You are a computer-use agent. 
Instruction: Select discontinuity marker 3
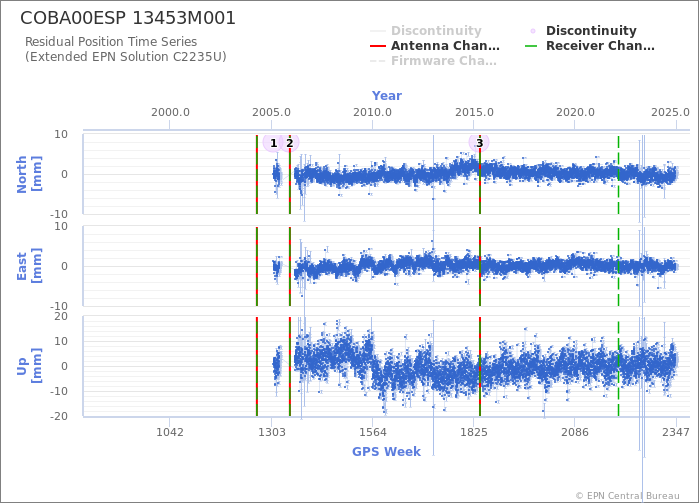click(479, 143)
